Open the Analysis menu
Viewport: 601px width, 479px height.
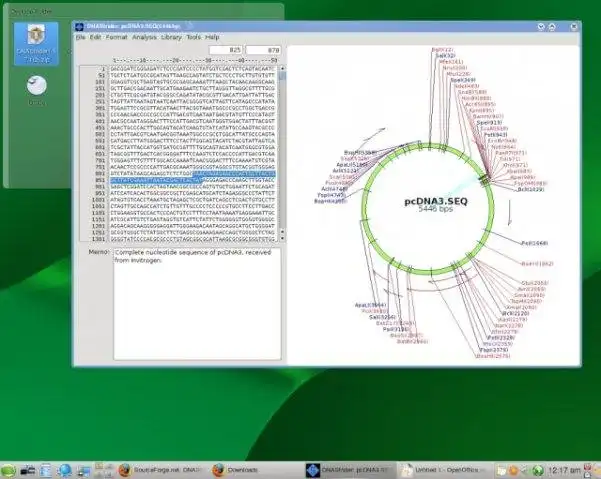144,37
